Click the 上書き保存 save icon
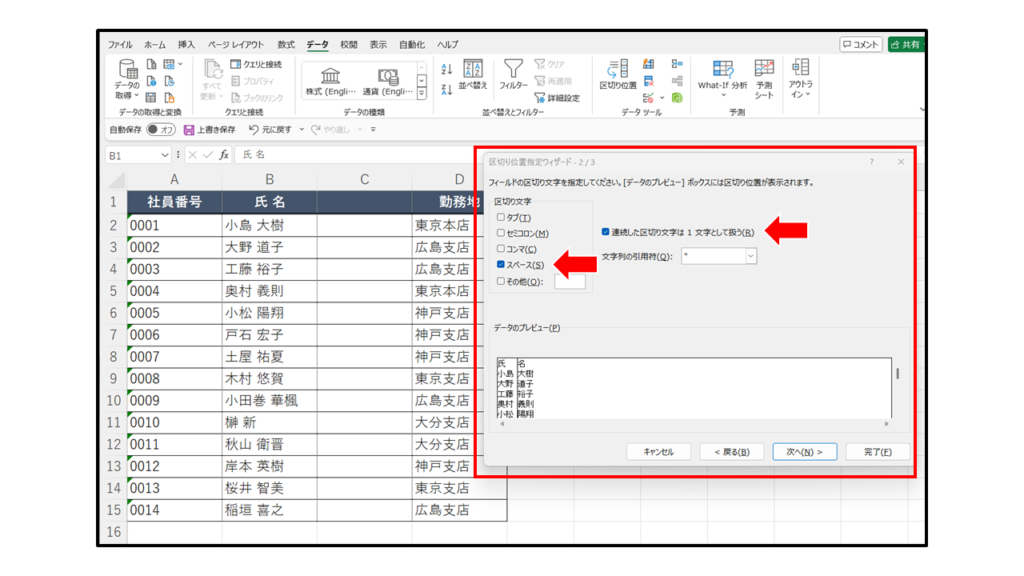The width and height of the screenshot is (1024, 576). click(x=209, y=129)
